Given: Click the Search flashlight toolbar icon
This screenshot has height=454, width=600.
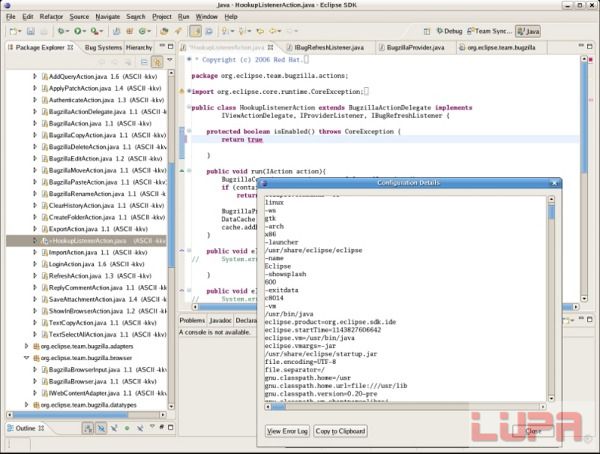Looking at the screenshot, I should (178, 31).
